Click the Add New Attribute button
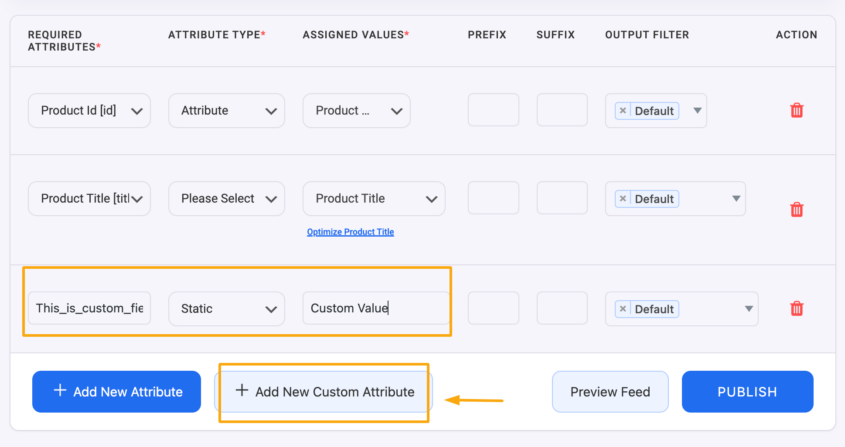Viewport: 845px width, 447px height. [x=116, y=391]
